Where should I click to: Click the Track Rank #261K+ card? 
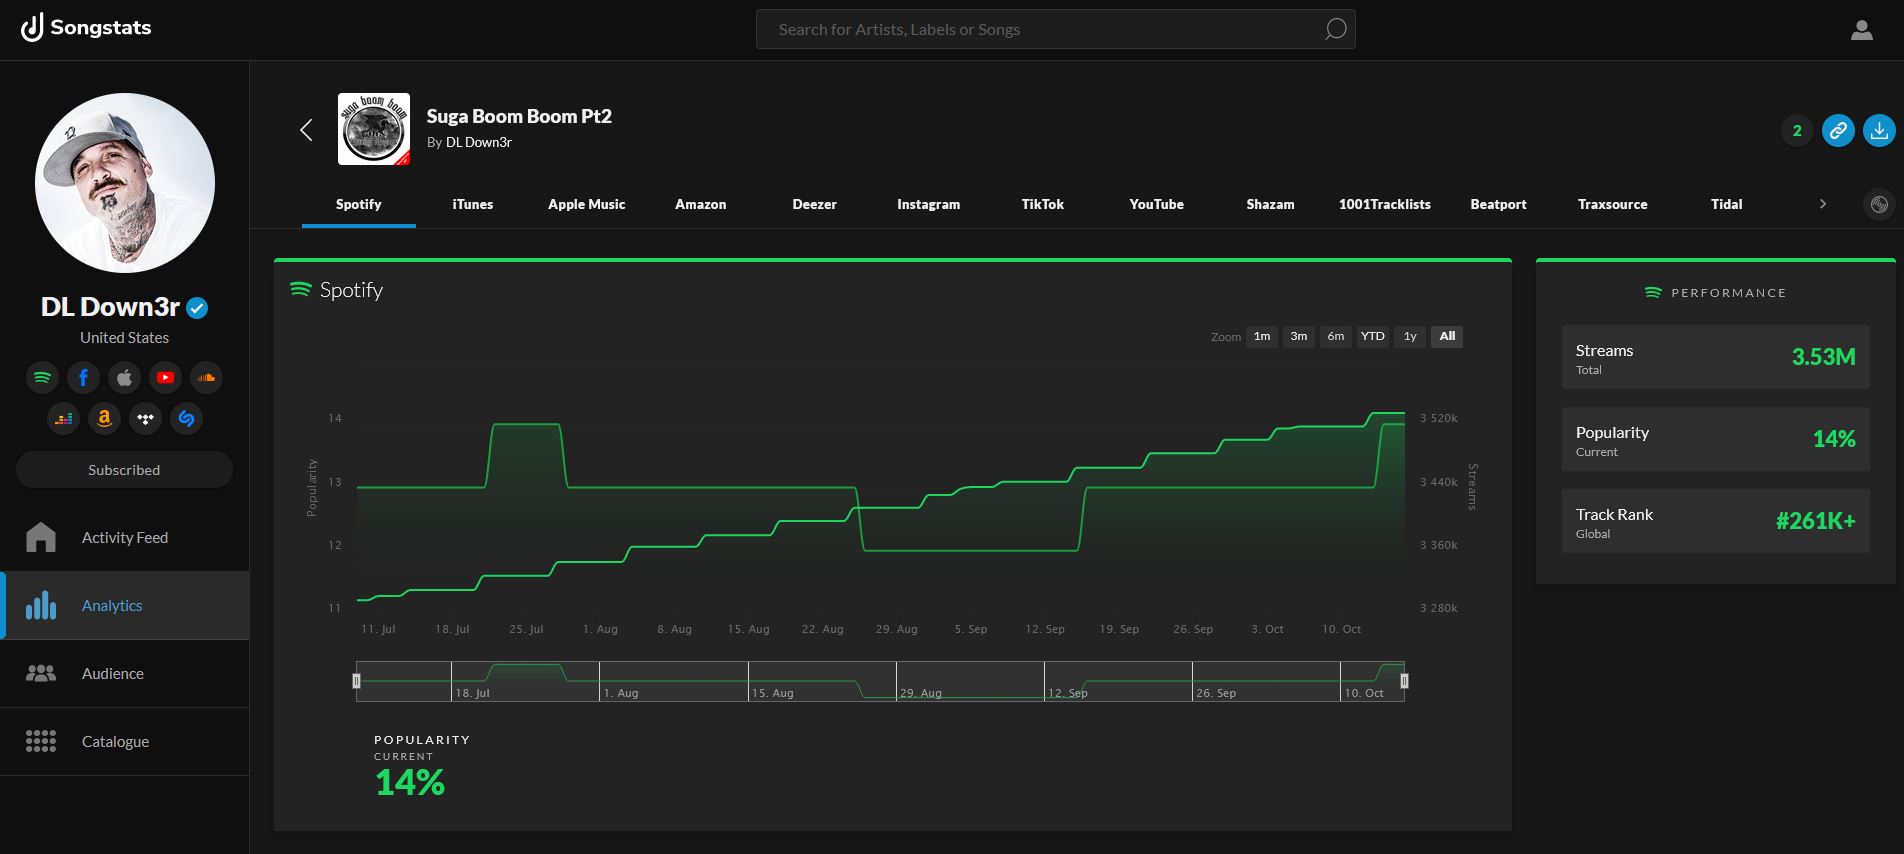click(1716, 521)
